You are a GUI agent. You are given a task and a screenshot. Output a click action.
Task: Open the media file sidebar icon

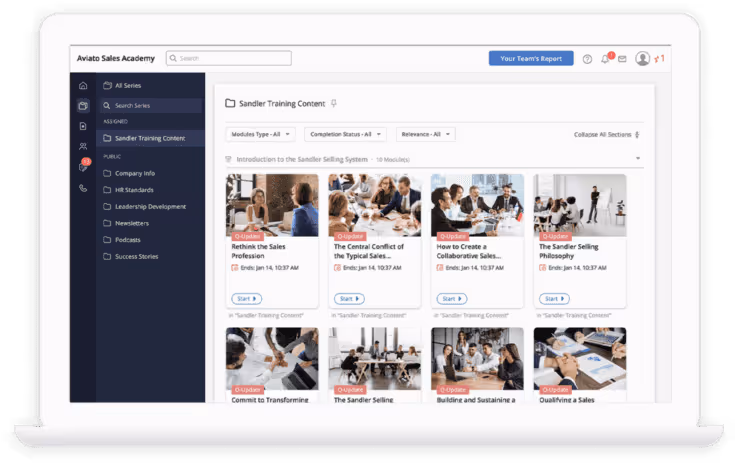coord(83,126)
